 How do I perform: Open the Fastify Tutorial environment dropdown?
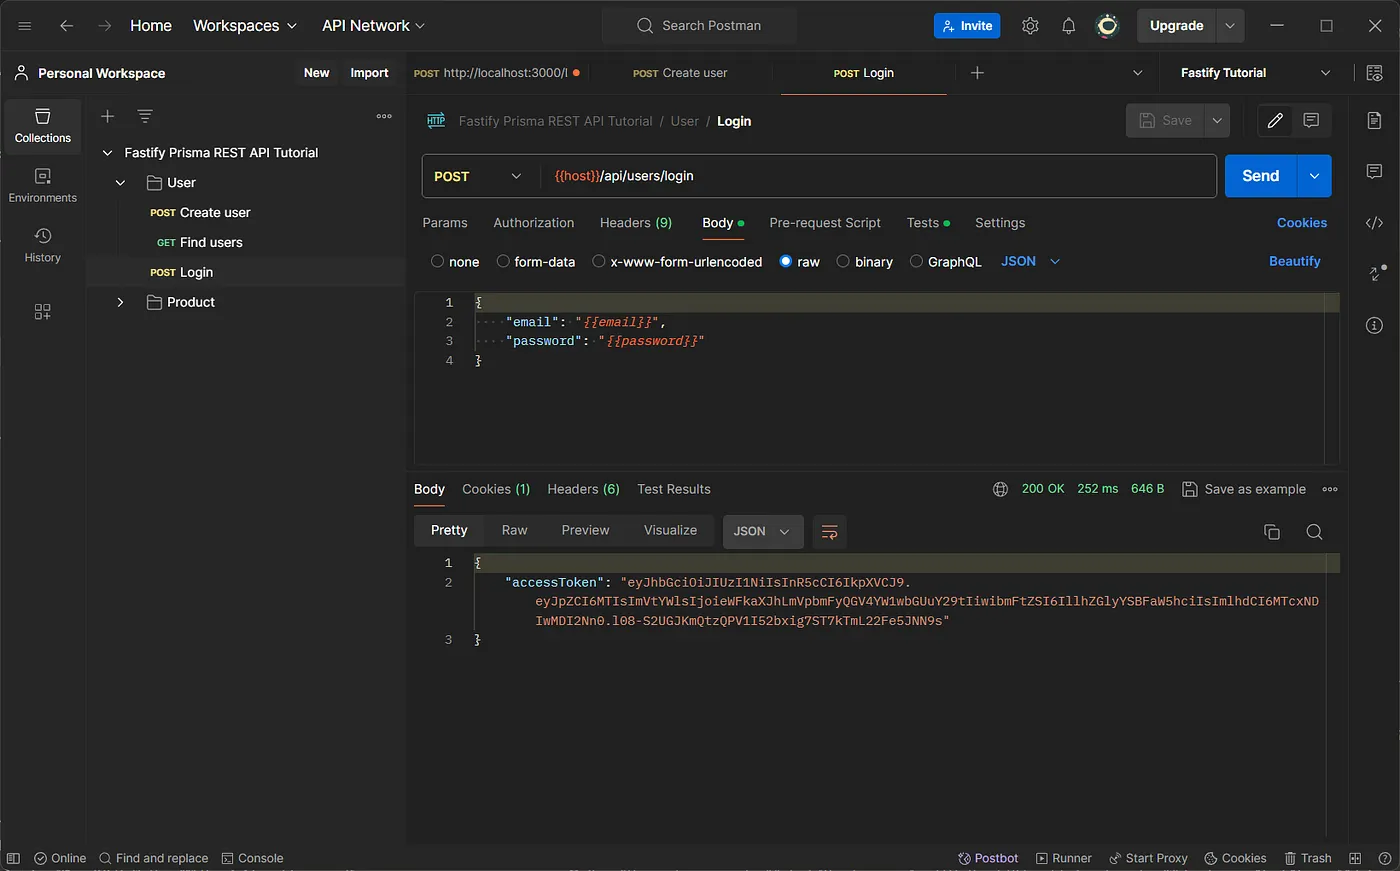point(1254,73)
